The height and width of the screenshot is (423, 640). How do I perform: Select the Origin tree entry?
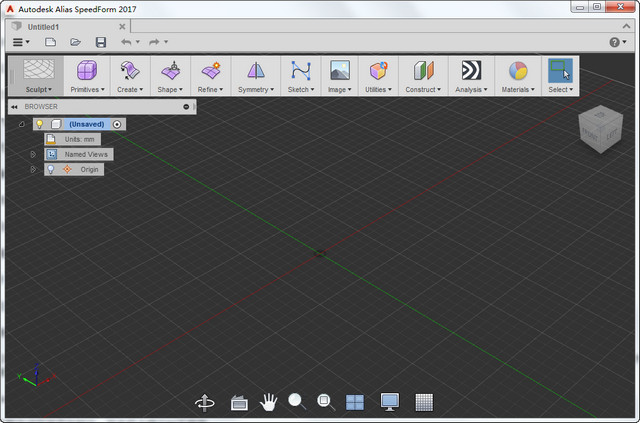89,169
